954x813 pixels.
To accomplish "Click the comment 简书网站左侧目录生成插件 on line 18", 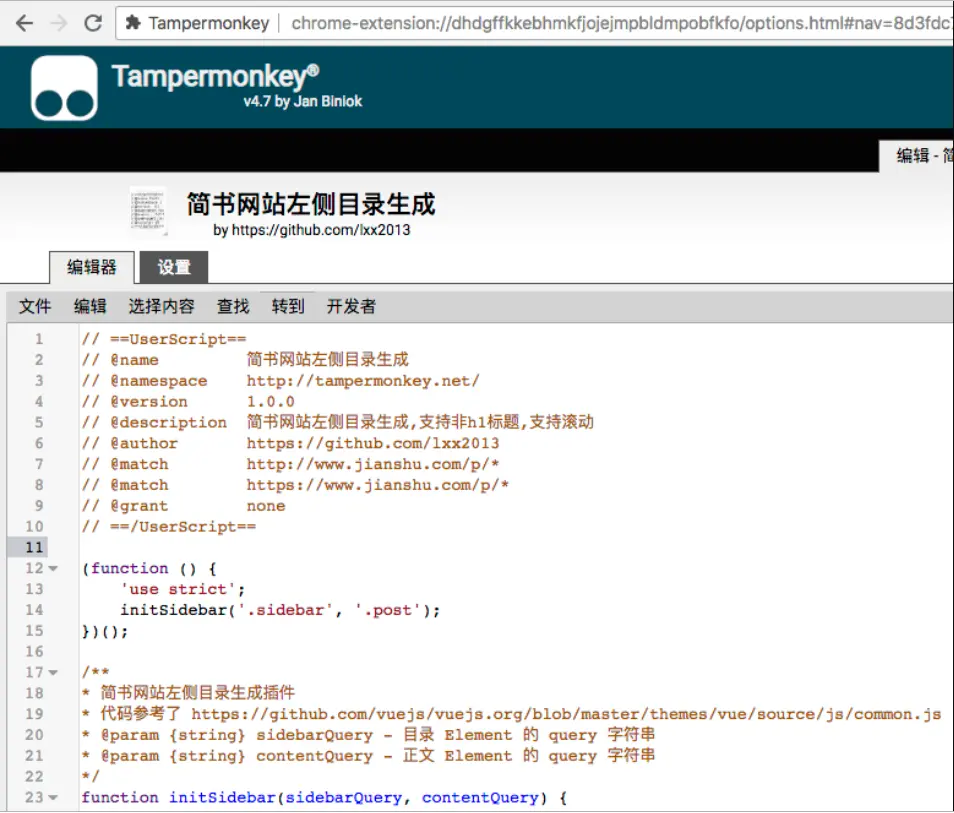I will click(197, 693).
